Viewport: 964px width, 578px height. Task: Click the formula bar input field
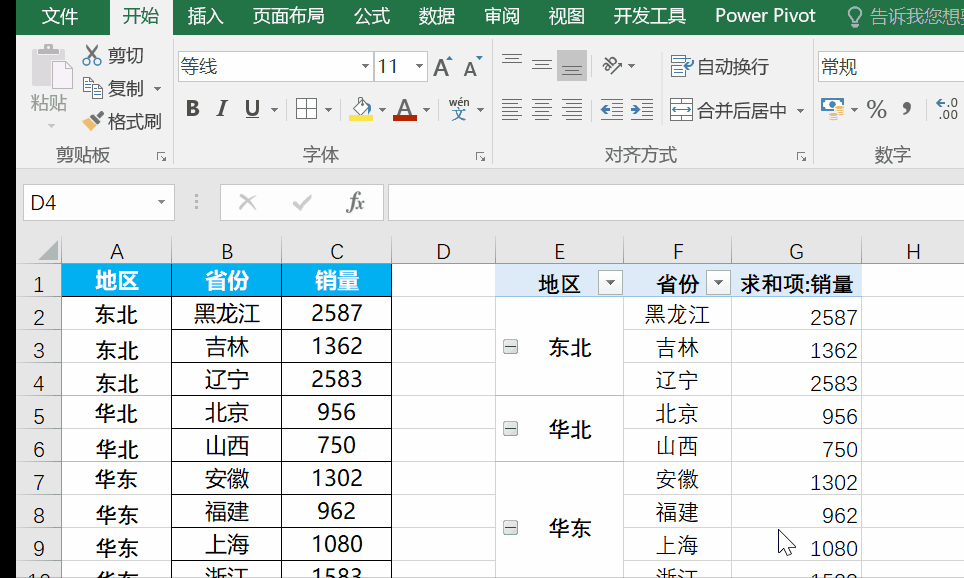676,202
